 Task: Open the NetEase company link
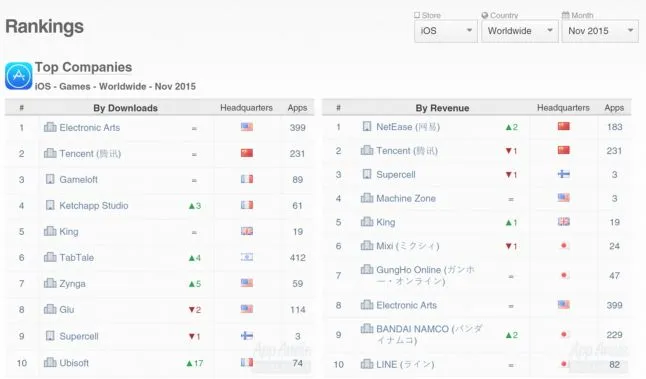(x=408, y=127)
